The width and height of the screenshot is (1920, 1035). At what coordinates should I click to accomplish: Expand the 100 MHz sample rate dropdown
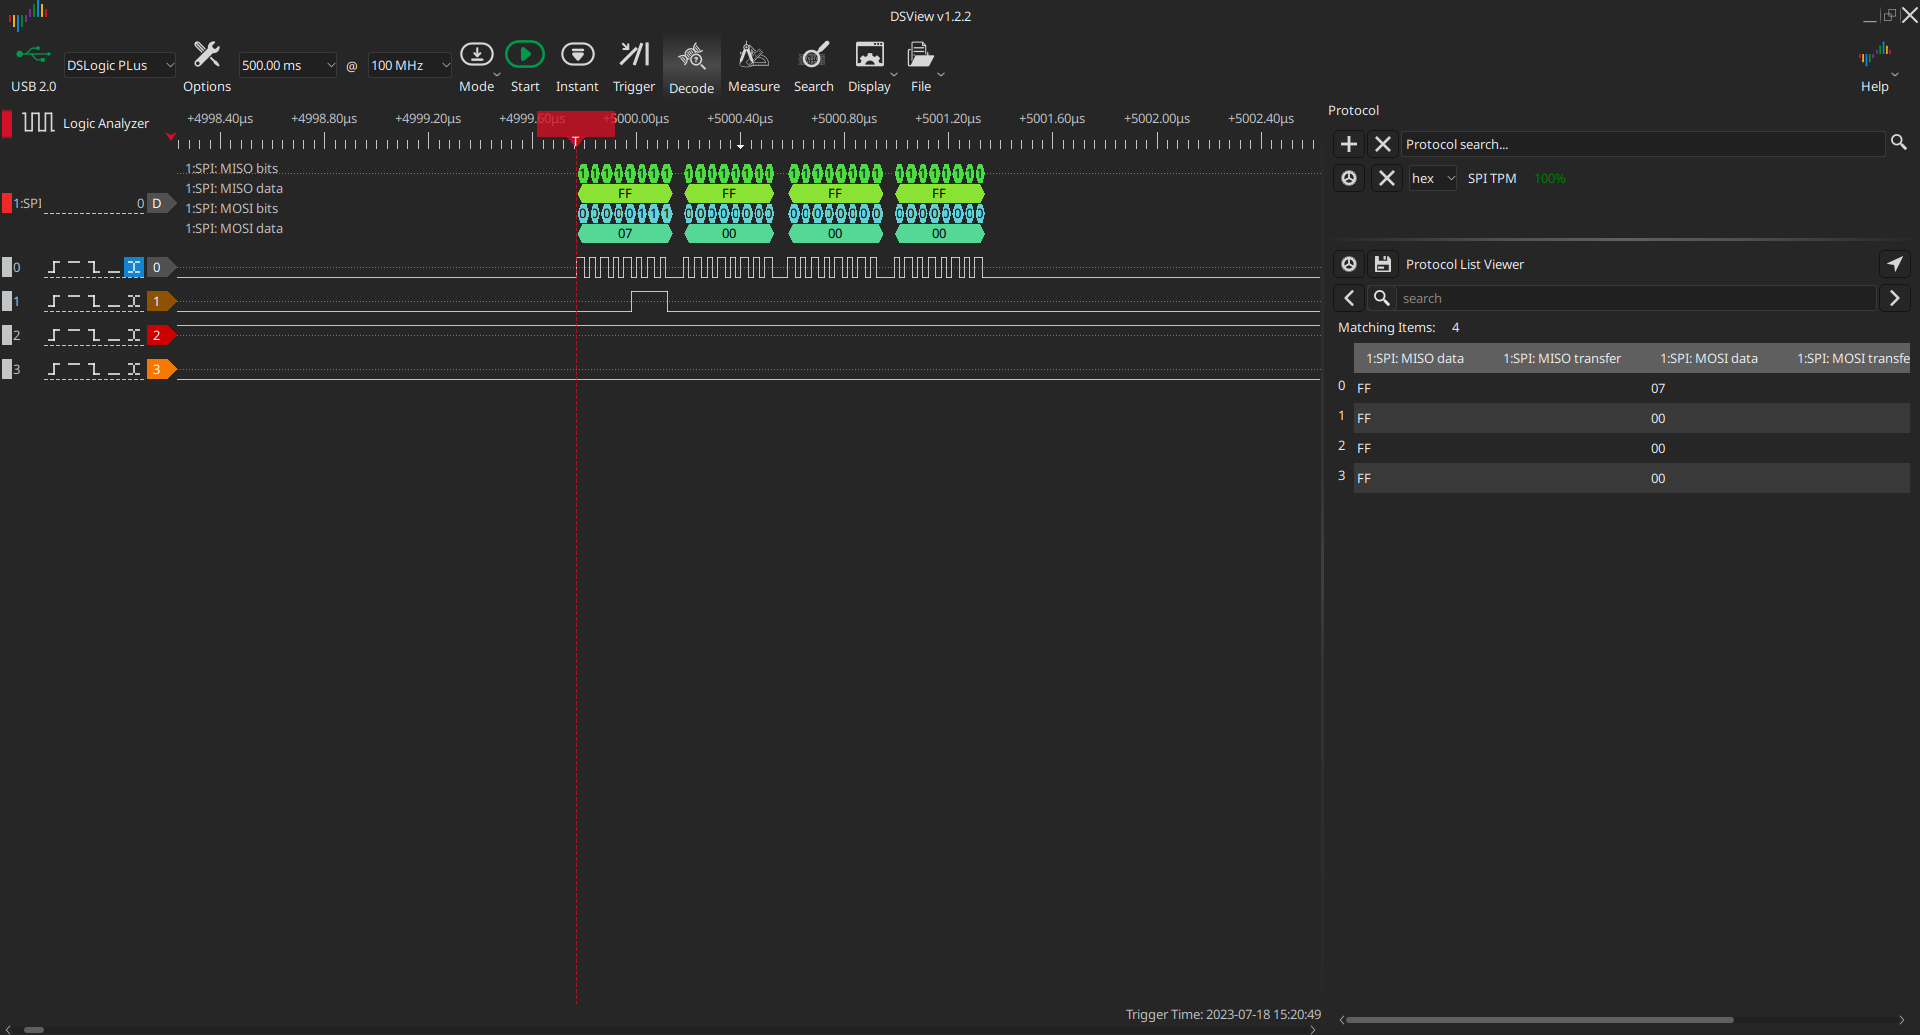(x=410, y=65)
